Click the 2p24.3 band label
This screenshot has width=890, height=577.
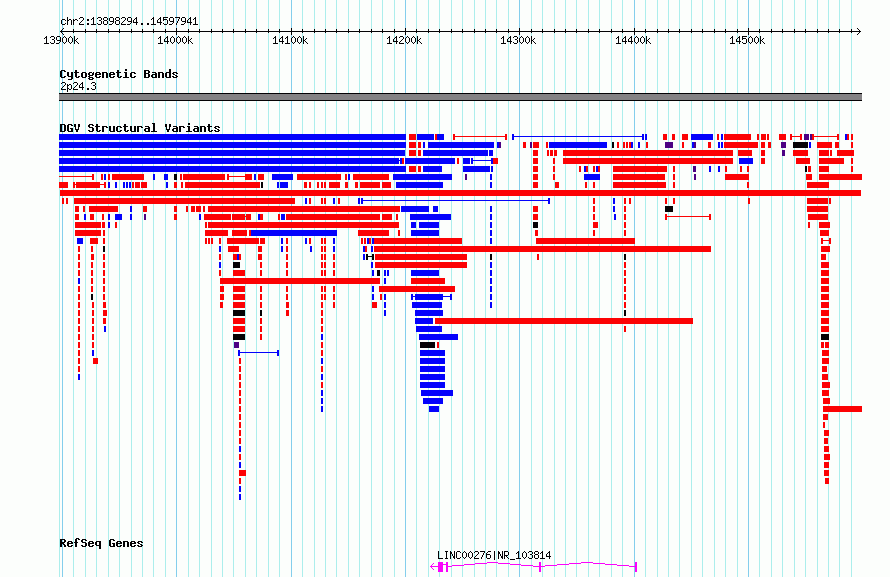[x=78, y=86]
